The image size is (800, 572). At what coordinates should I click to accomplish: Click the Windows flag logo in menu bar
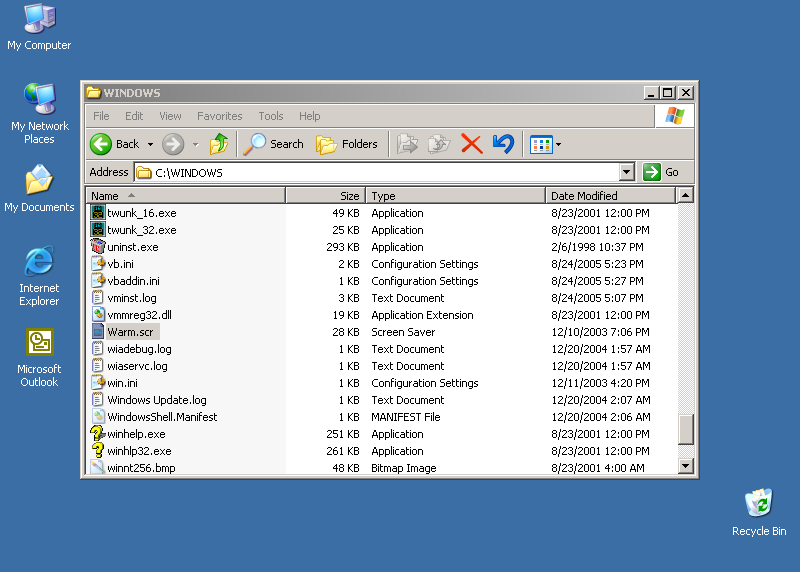[x=674, y=116]
